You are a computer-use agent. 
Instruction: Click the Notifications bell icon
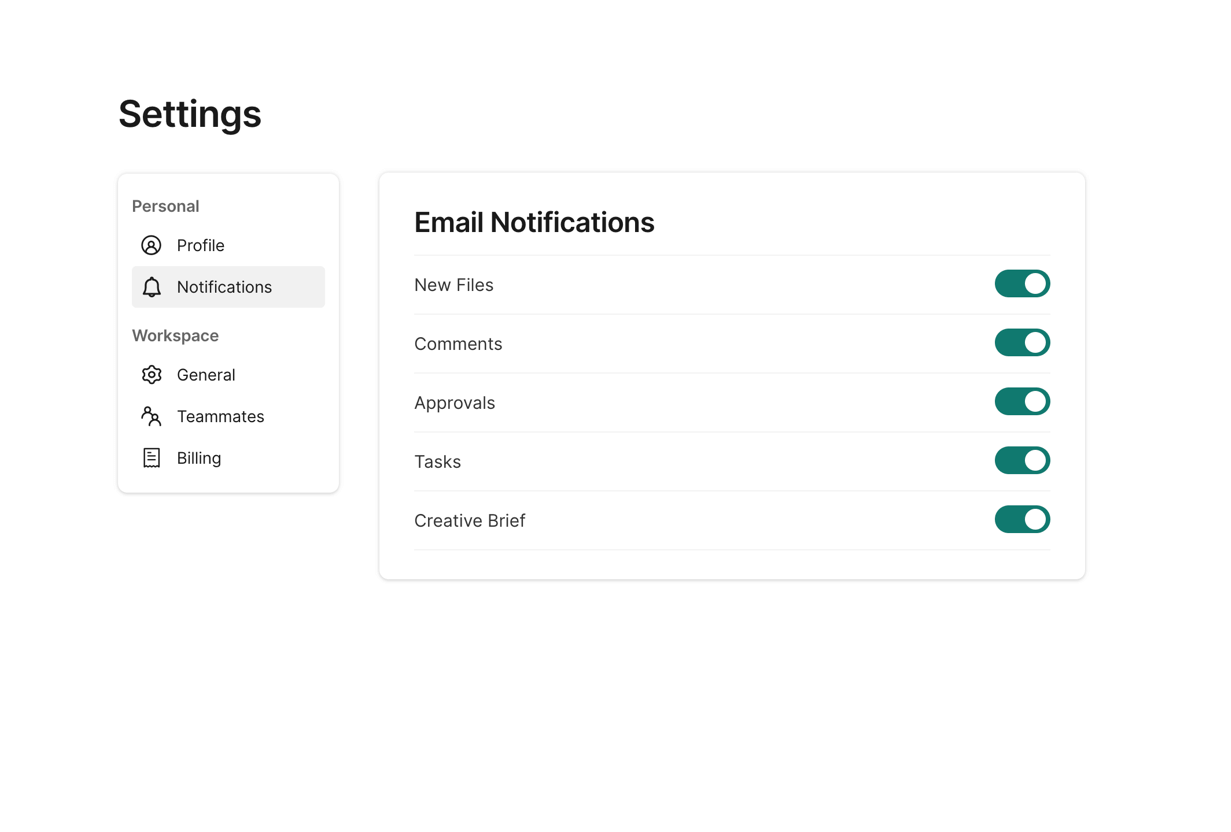pos(151,287)
